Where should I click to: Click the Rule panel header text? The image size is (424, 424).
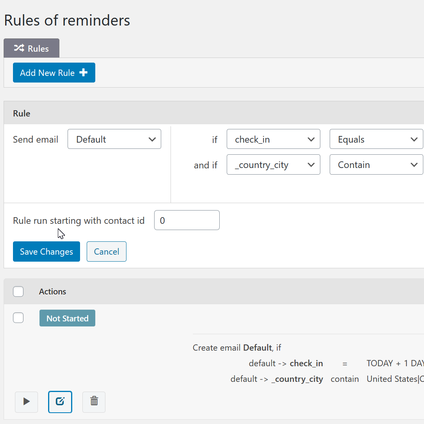[22, 114]
